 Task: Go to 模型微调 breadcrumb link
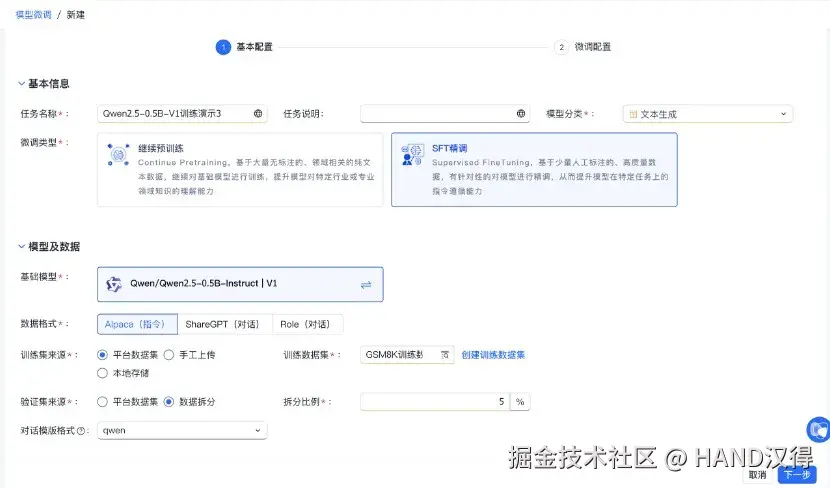pyautogui.click(x=33, y=15)
